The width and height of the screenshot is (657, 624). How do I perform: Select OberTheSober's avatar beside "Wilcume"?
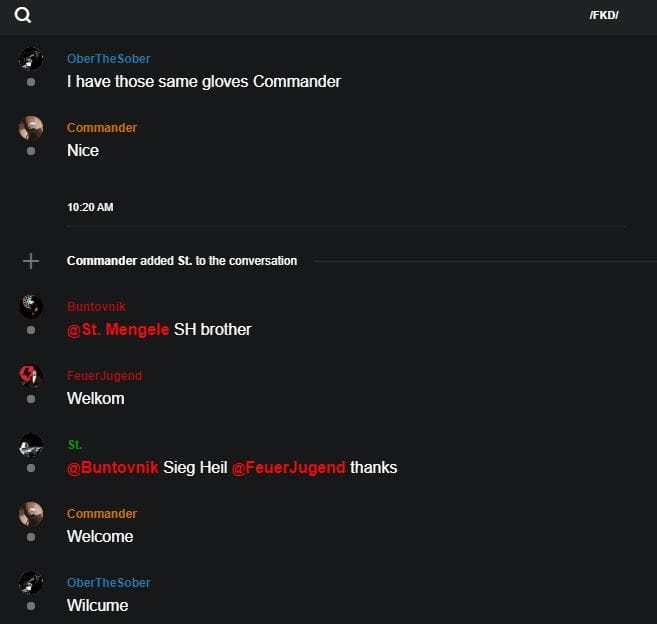tap(31, 582)
